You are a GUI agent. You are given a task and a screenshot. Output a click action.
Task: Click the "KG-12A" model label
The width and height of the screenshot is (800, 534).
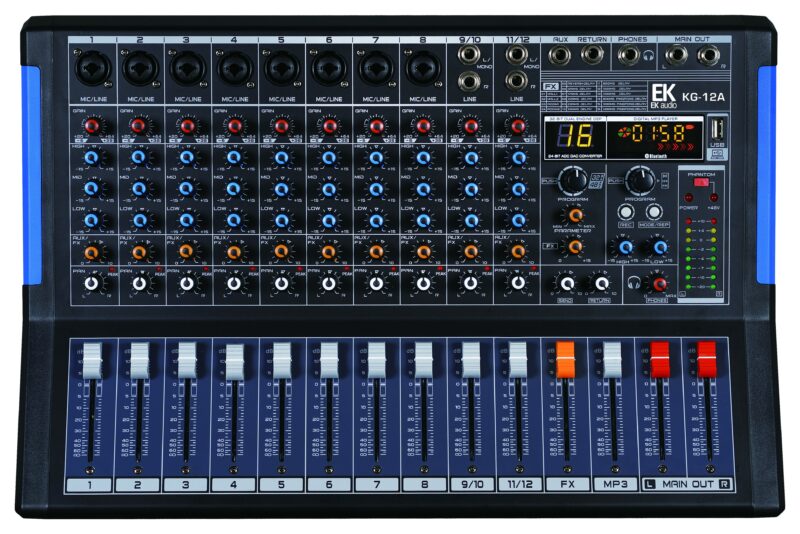(703, 96)
